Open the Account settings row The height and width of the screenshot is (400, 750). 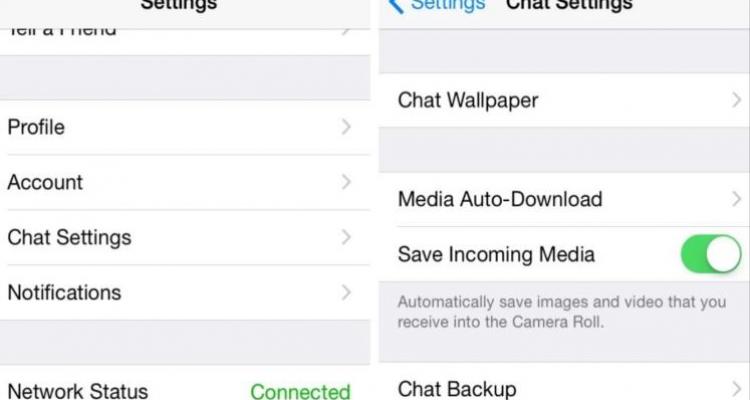(x=185, y=182)
